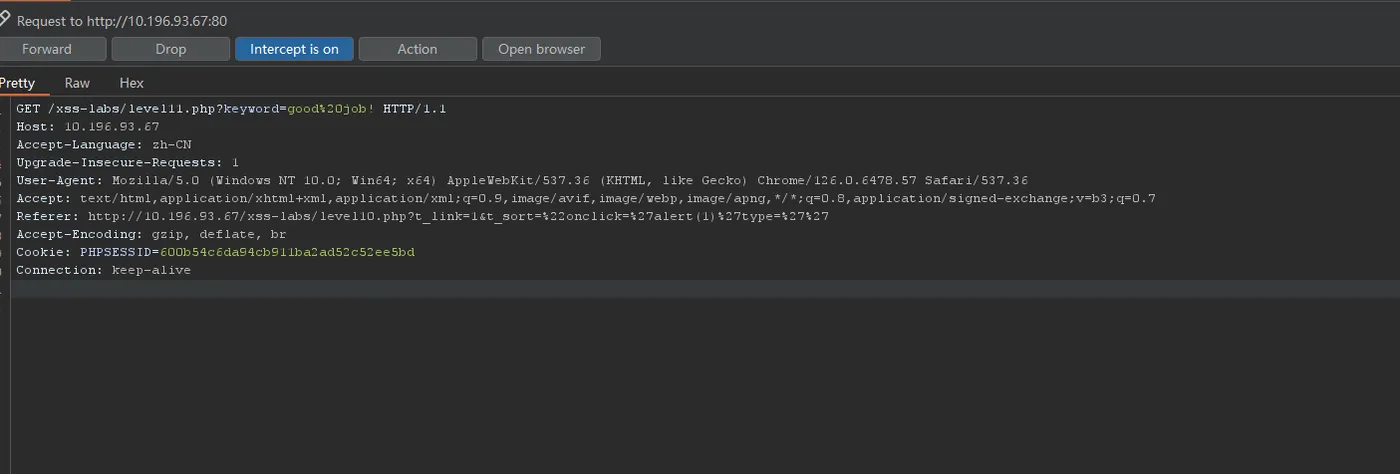
Task: Click the Accept-Encoding header line
Action: click(x=152, y=234)
